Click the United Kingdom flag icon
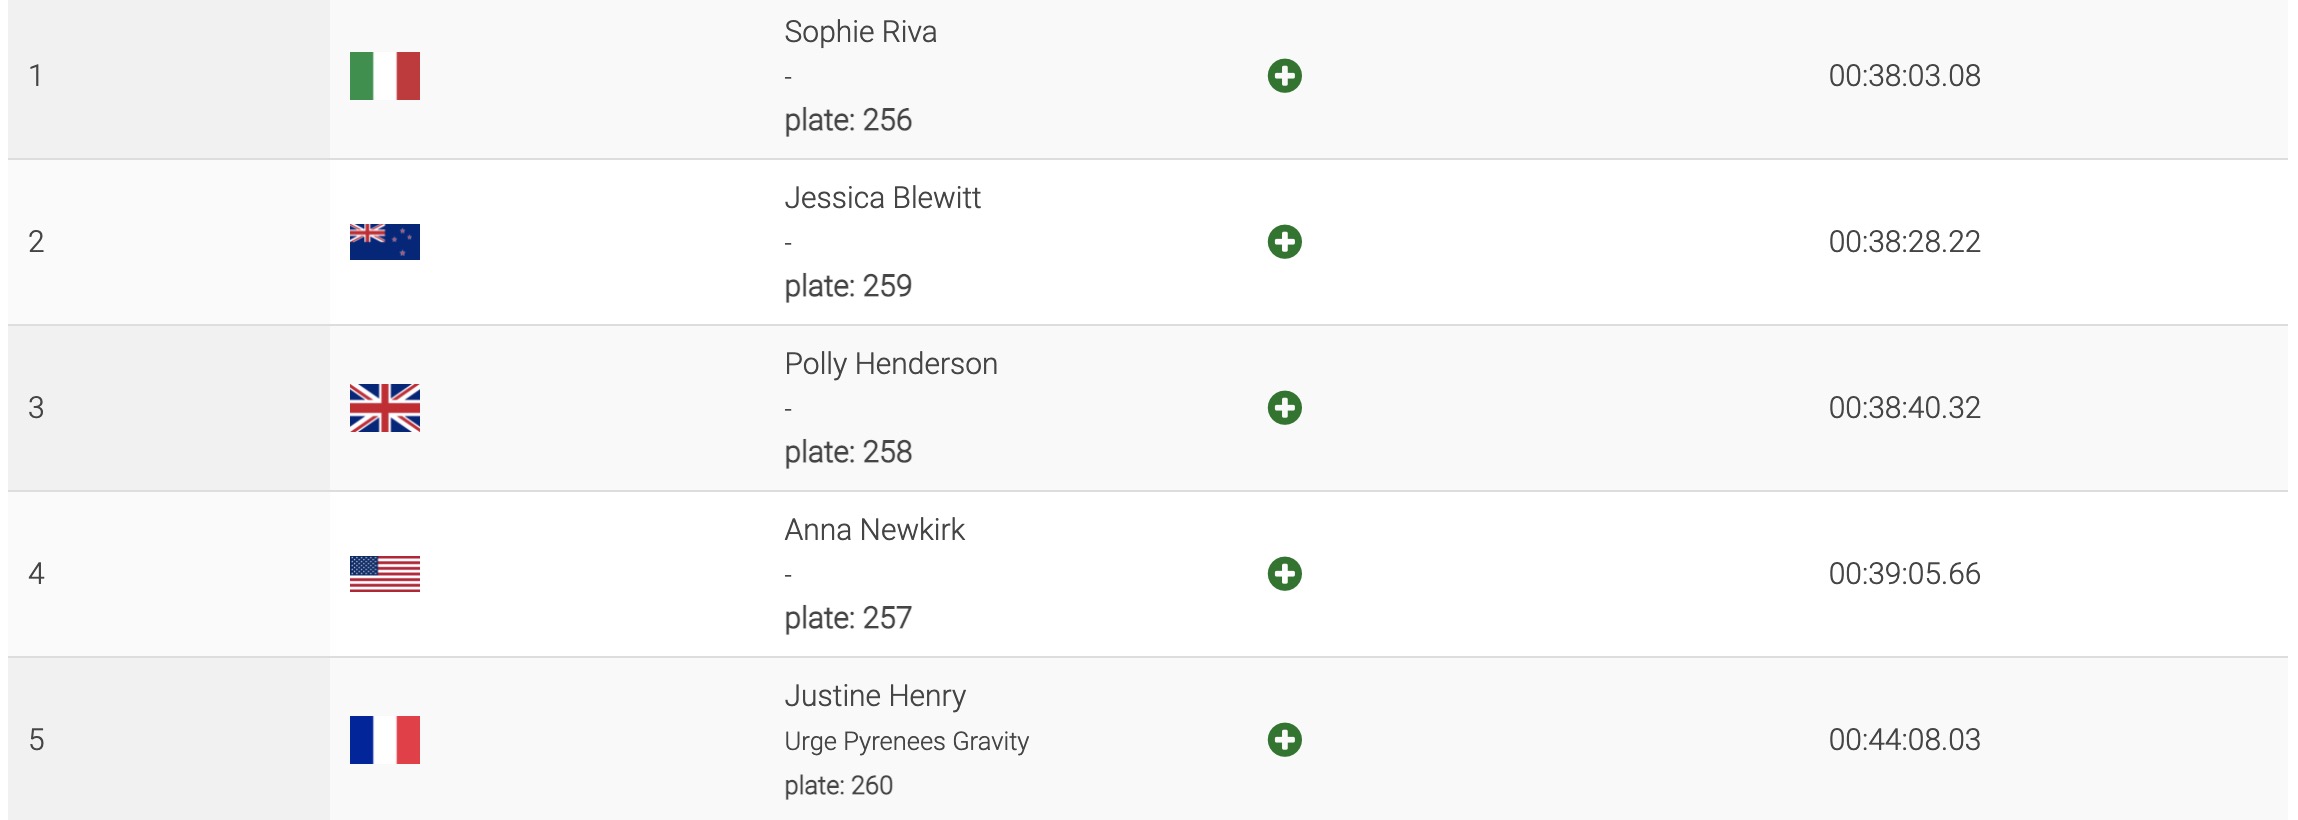 tap(385, 408)
